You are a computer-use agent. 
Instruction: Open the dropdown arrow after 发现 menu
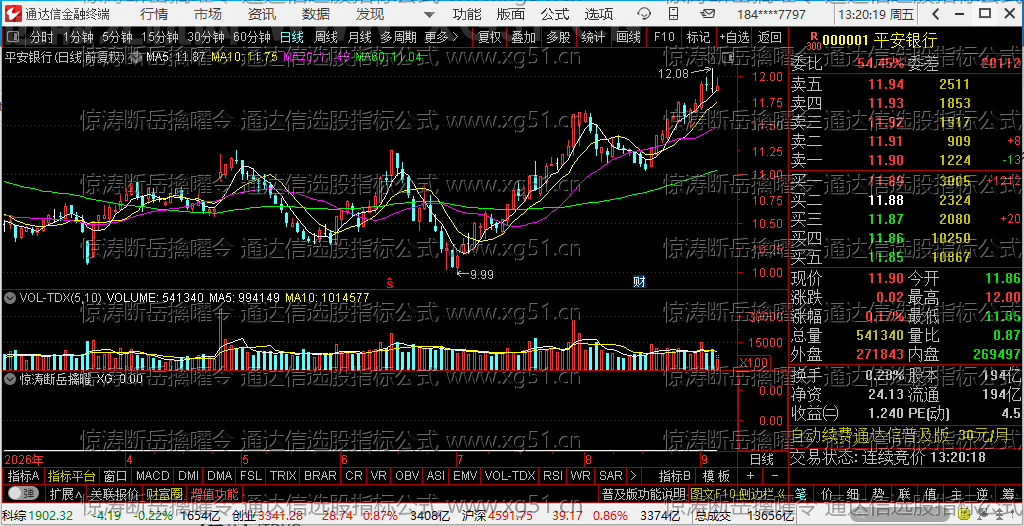(x=428, y=14)
